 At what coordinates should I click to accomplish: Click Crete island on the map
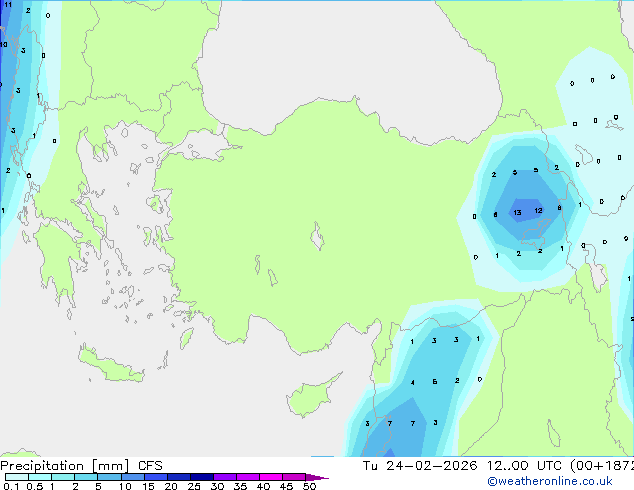pos(110,364)
